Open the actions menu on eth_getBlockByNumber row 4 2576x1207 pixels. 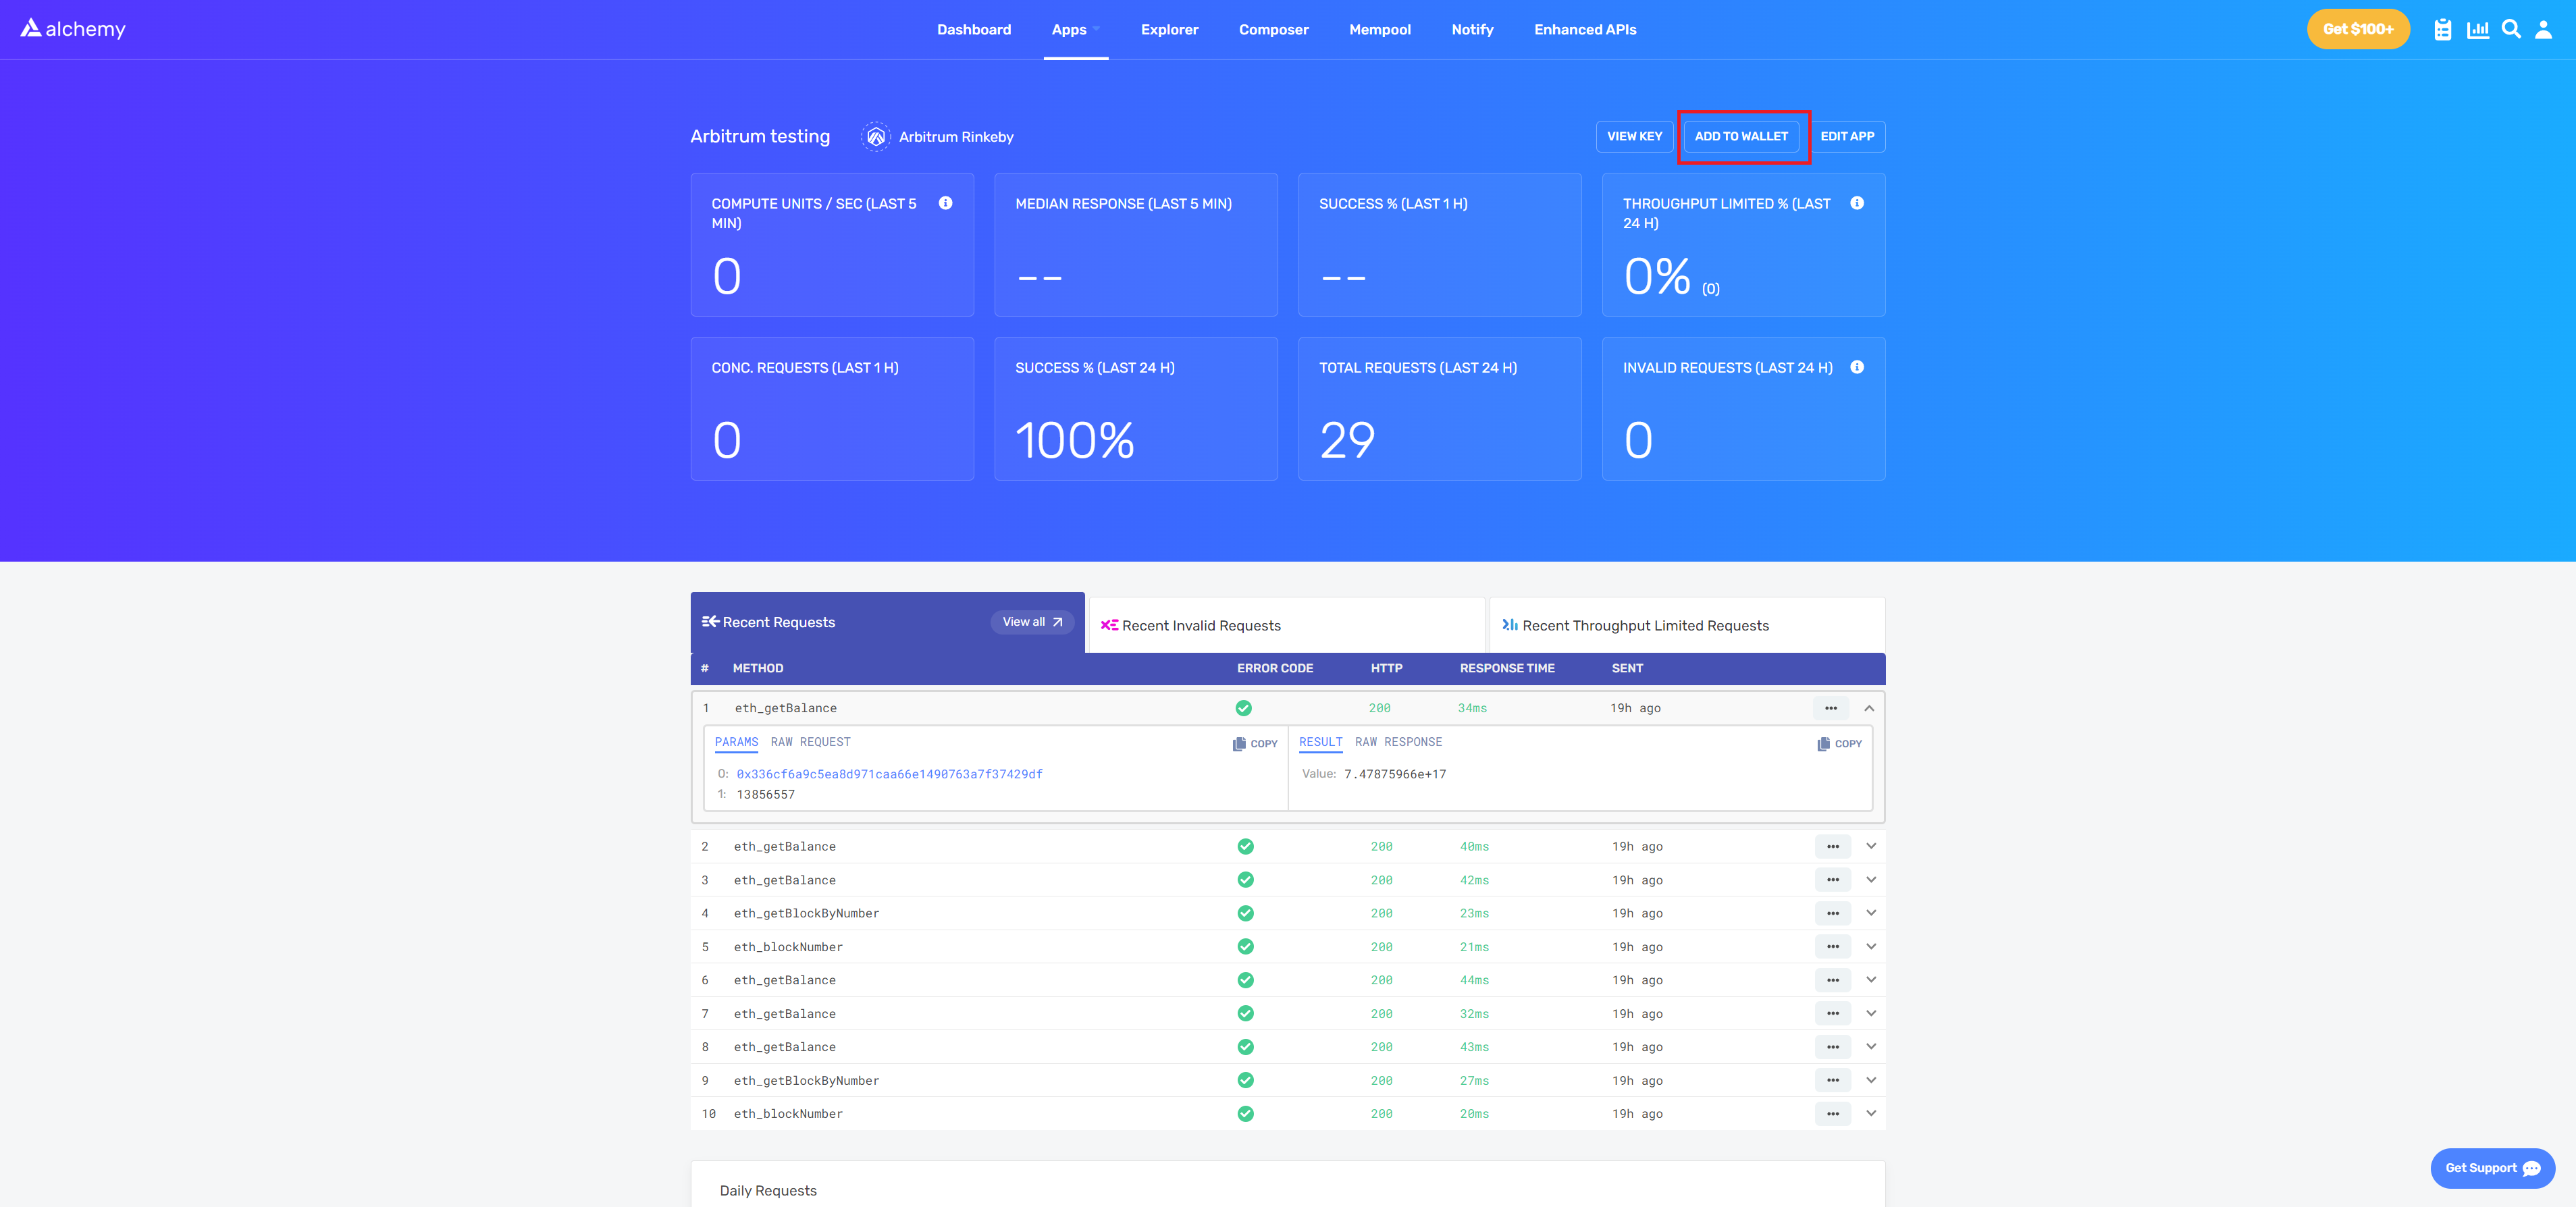click(1832, 913)
